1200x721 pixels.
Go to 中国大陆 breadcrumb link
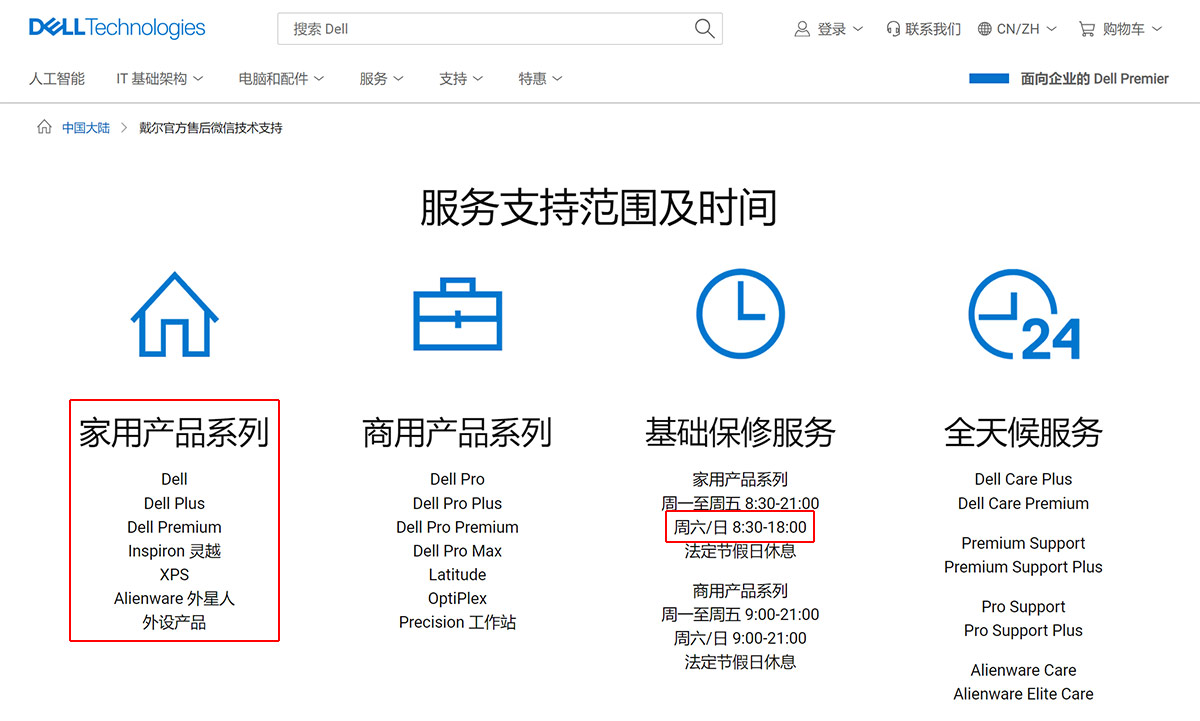(86, 128)
